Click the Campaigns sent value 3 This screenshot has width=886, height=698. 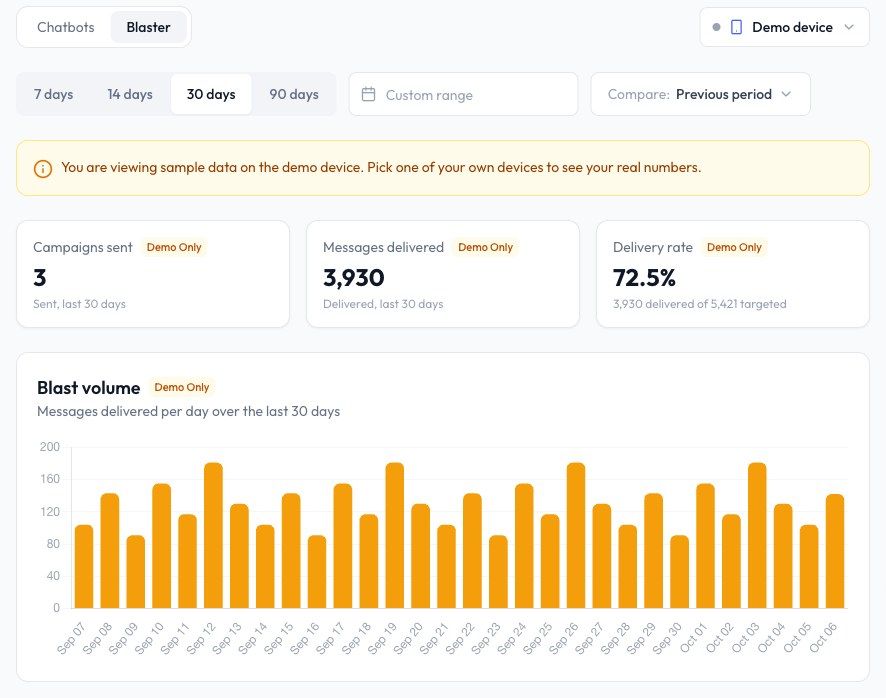tap(40, 278)
